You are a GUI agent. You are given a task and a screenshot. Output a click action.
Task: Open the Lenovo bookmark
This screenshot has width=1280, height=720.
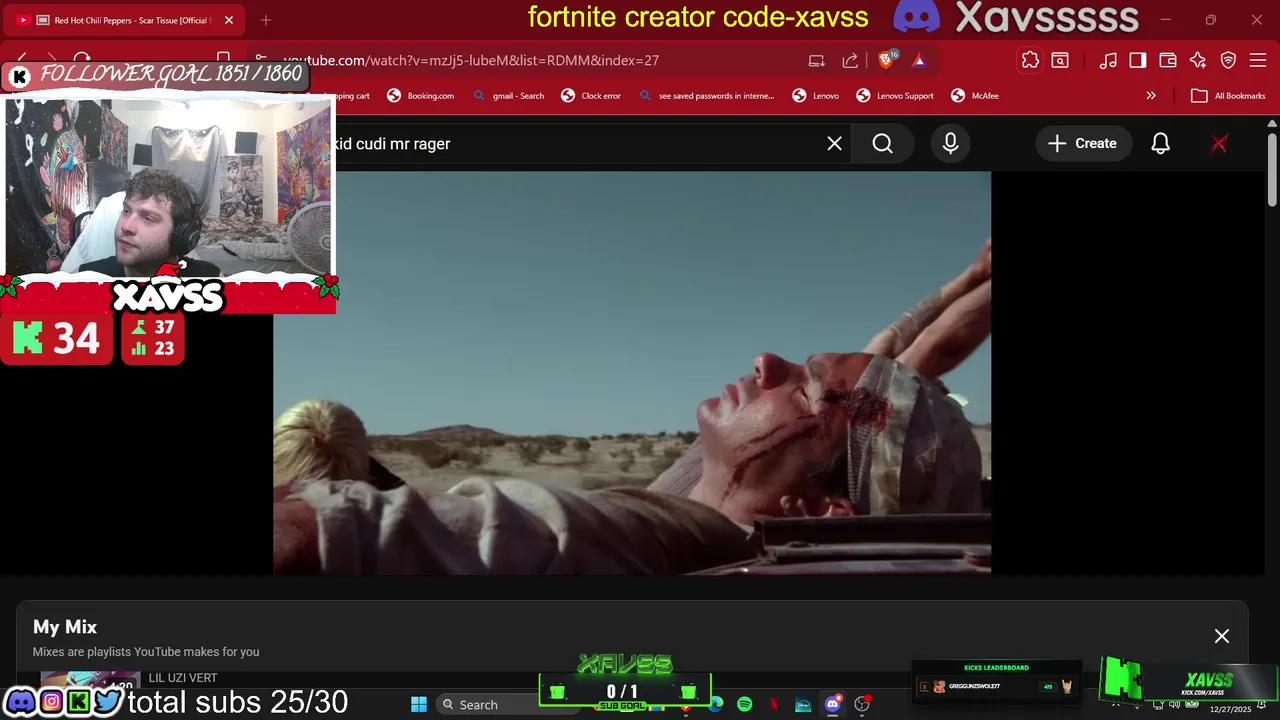click(x=816, y=96)
